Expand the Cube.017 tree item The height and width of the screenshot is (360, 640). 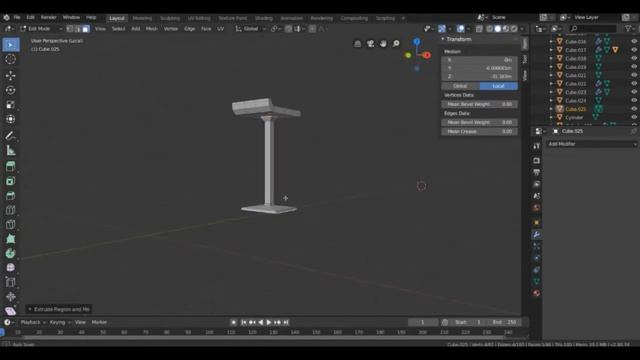pyautogui.click(x=551, y=50)
